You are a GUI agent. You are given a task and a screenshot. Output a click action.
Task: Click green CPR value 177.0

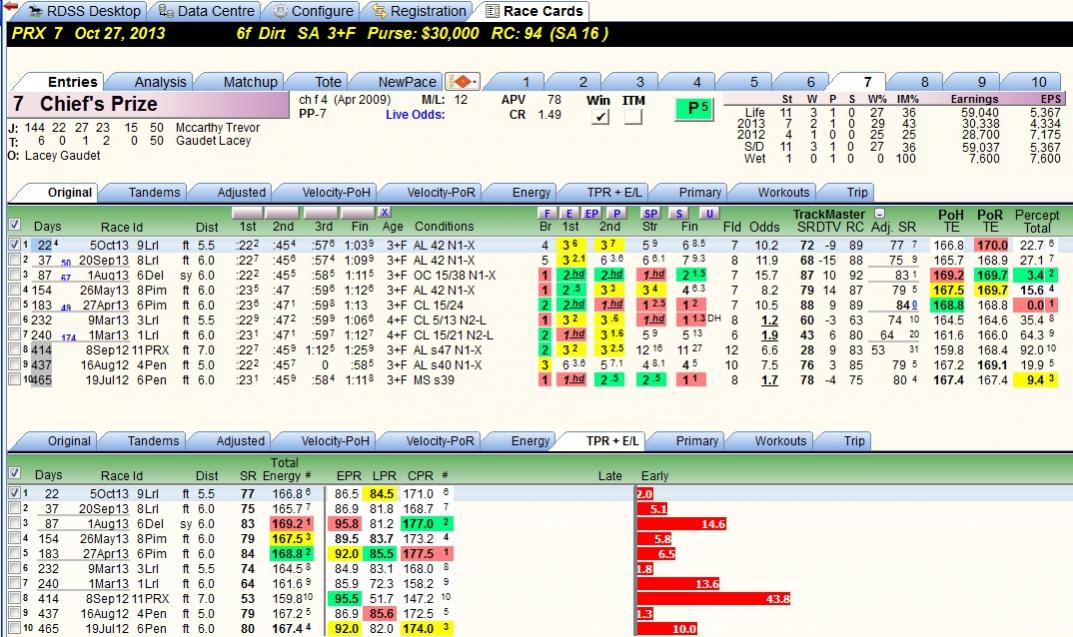point(417,523)
